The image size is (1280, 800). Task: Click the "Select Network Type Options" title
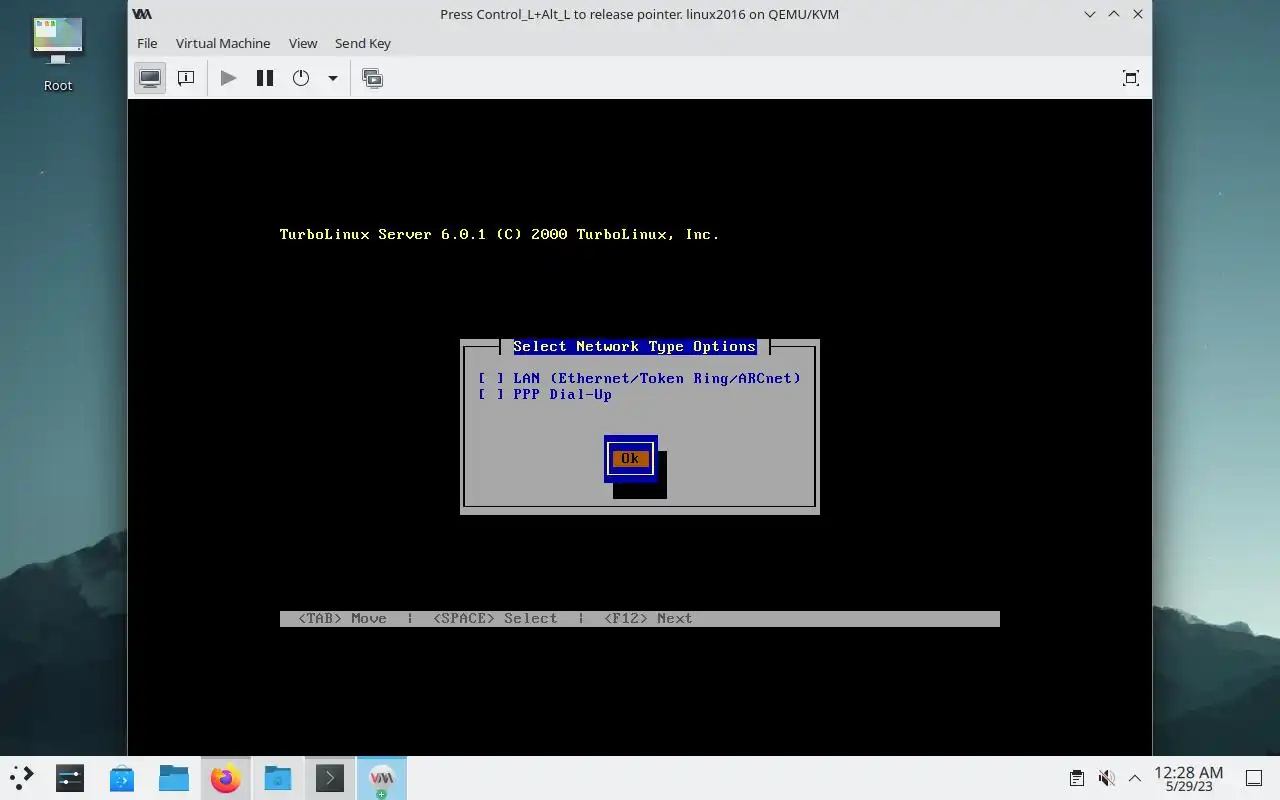635,346
